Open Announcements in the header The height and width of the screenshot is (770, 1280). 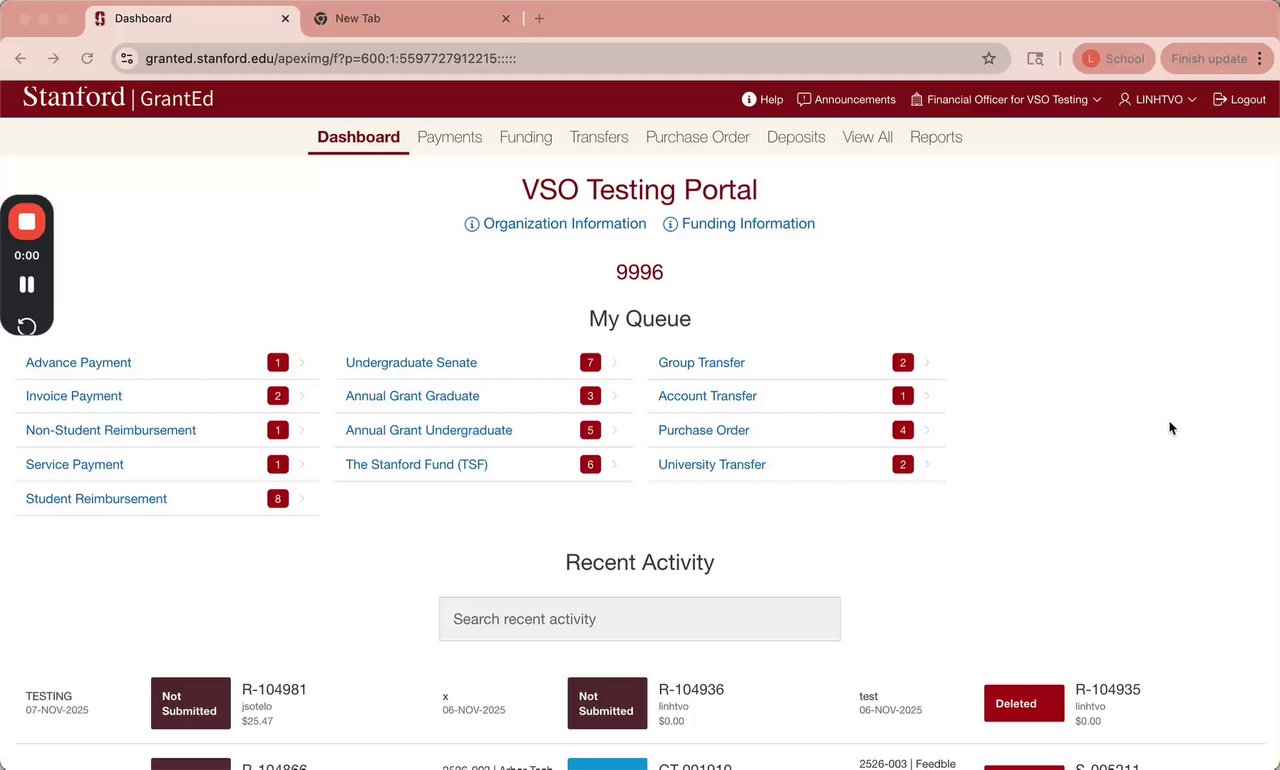point(846,99)
